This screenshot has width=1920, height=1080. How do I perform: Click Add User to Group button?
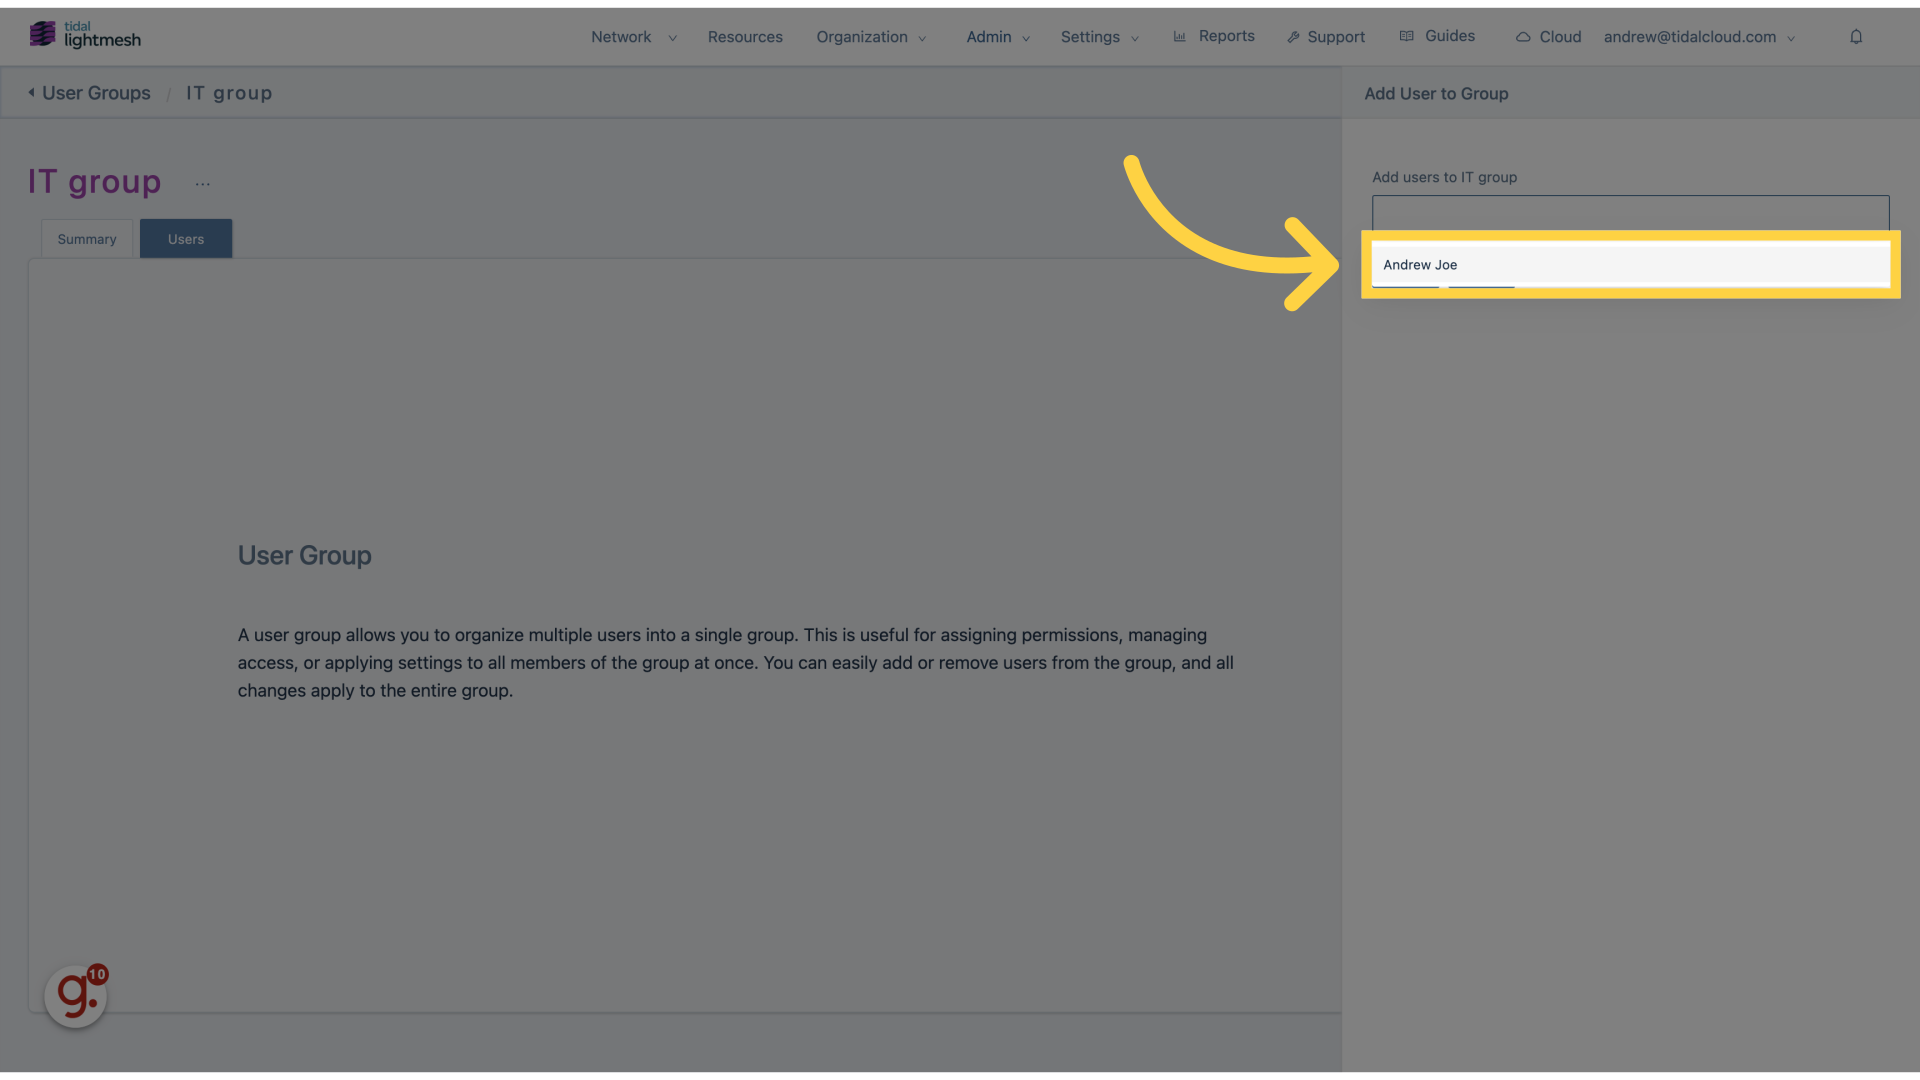(x=1436, y=94)
